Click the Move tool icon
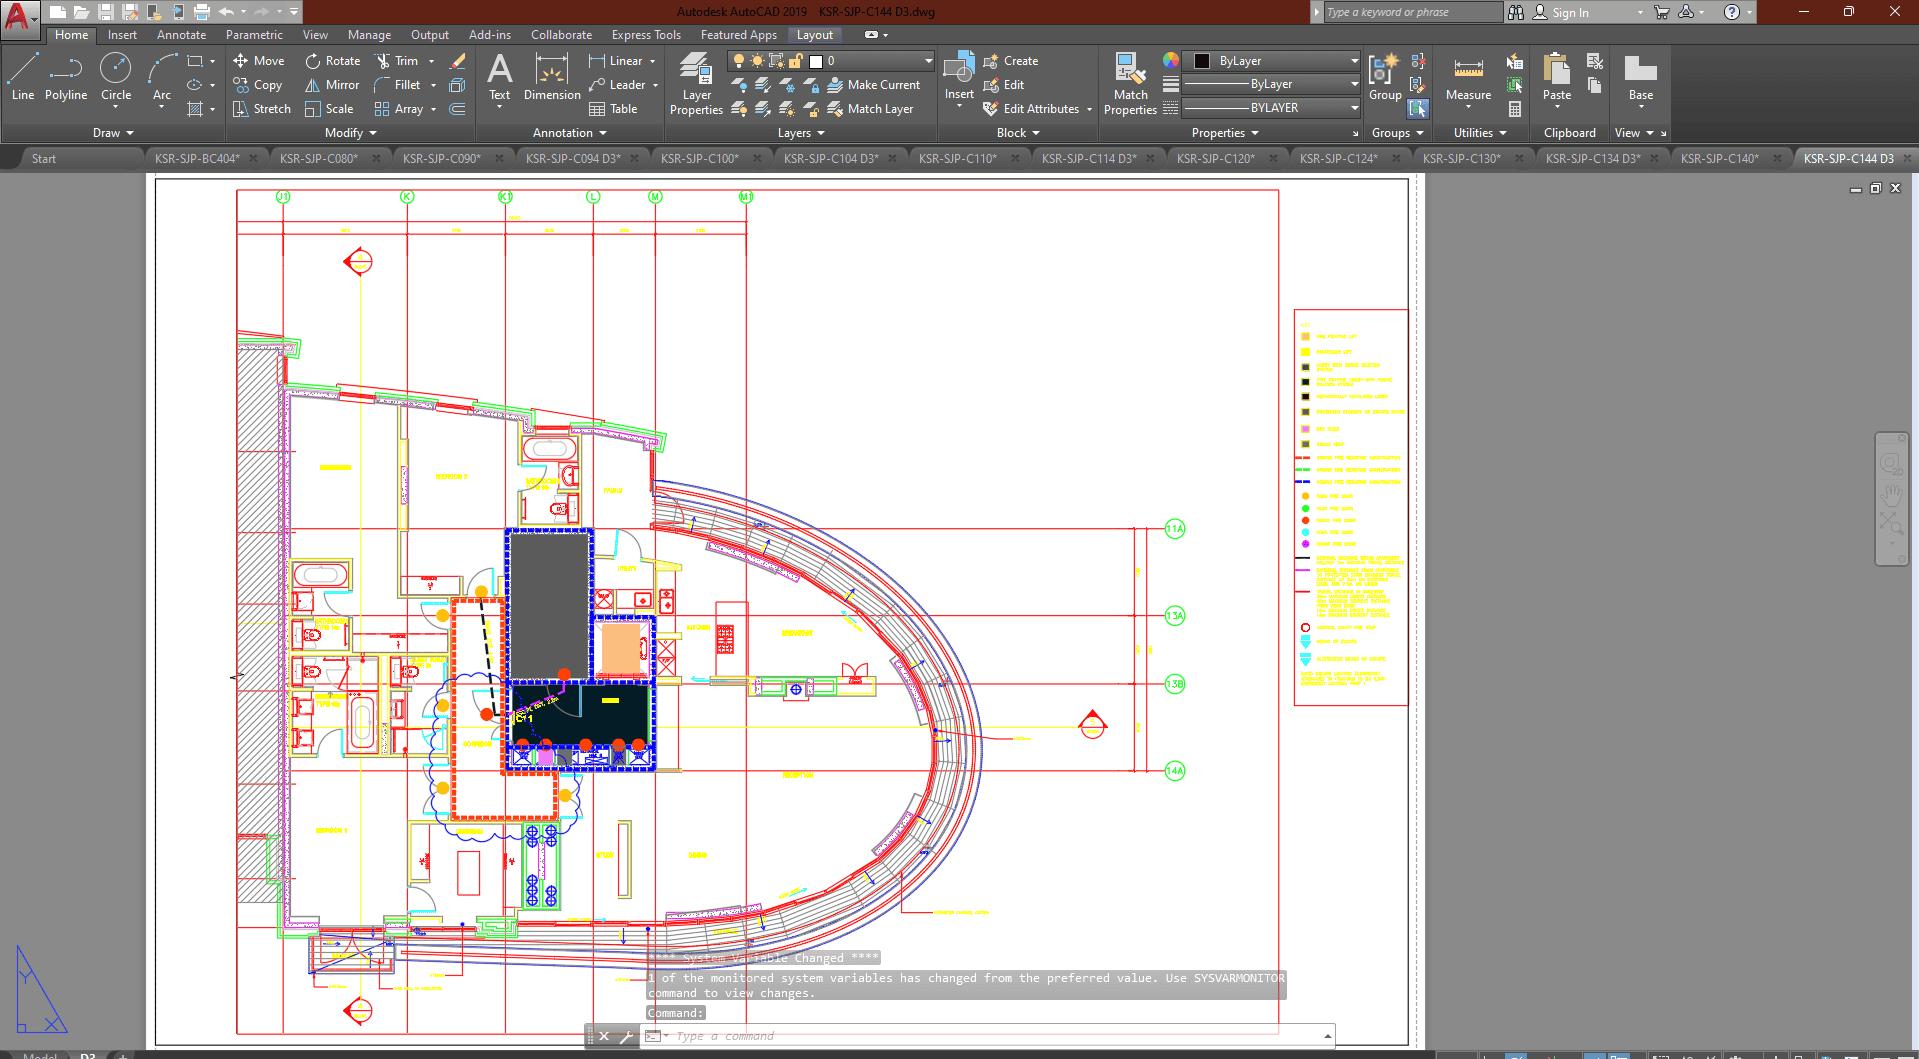 coord(241,61)
